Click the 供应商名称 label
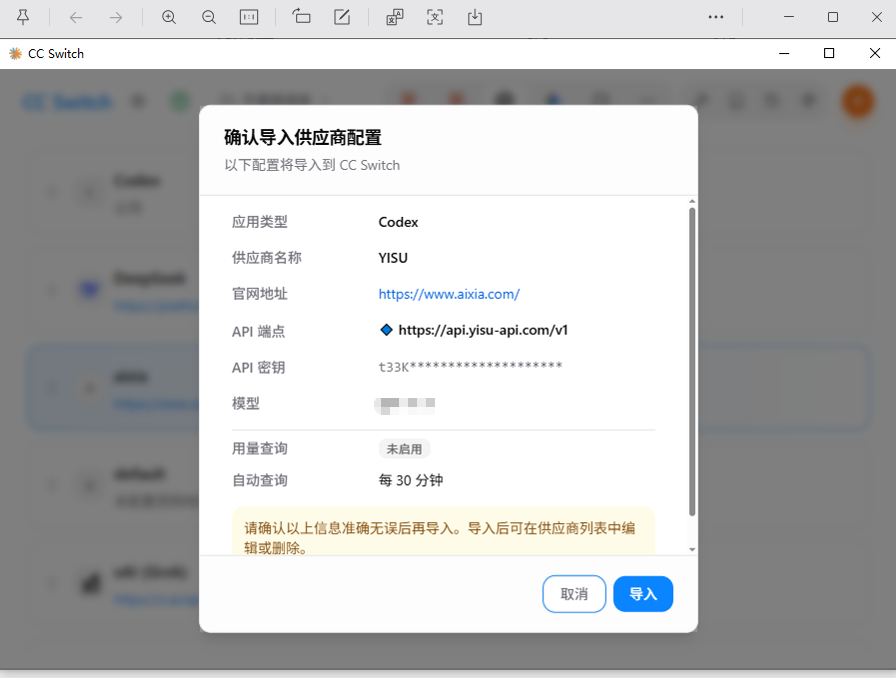Screen dimensions: 896x678 click(x=266, y=258)
